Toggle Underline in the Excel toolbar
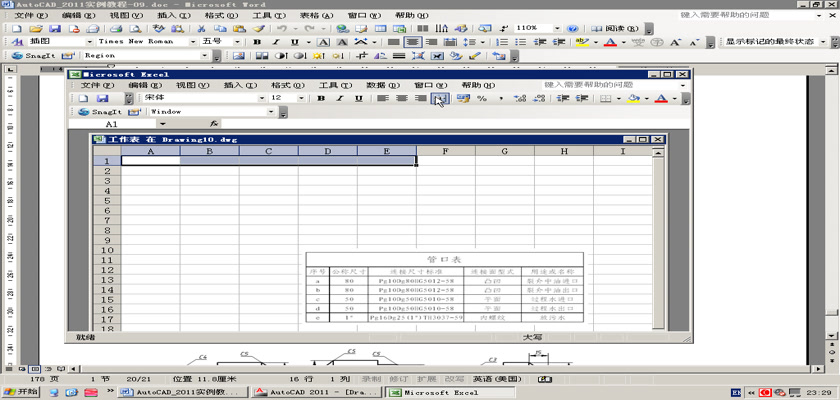This screenshot has height=400, width=840. point(359,99)
